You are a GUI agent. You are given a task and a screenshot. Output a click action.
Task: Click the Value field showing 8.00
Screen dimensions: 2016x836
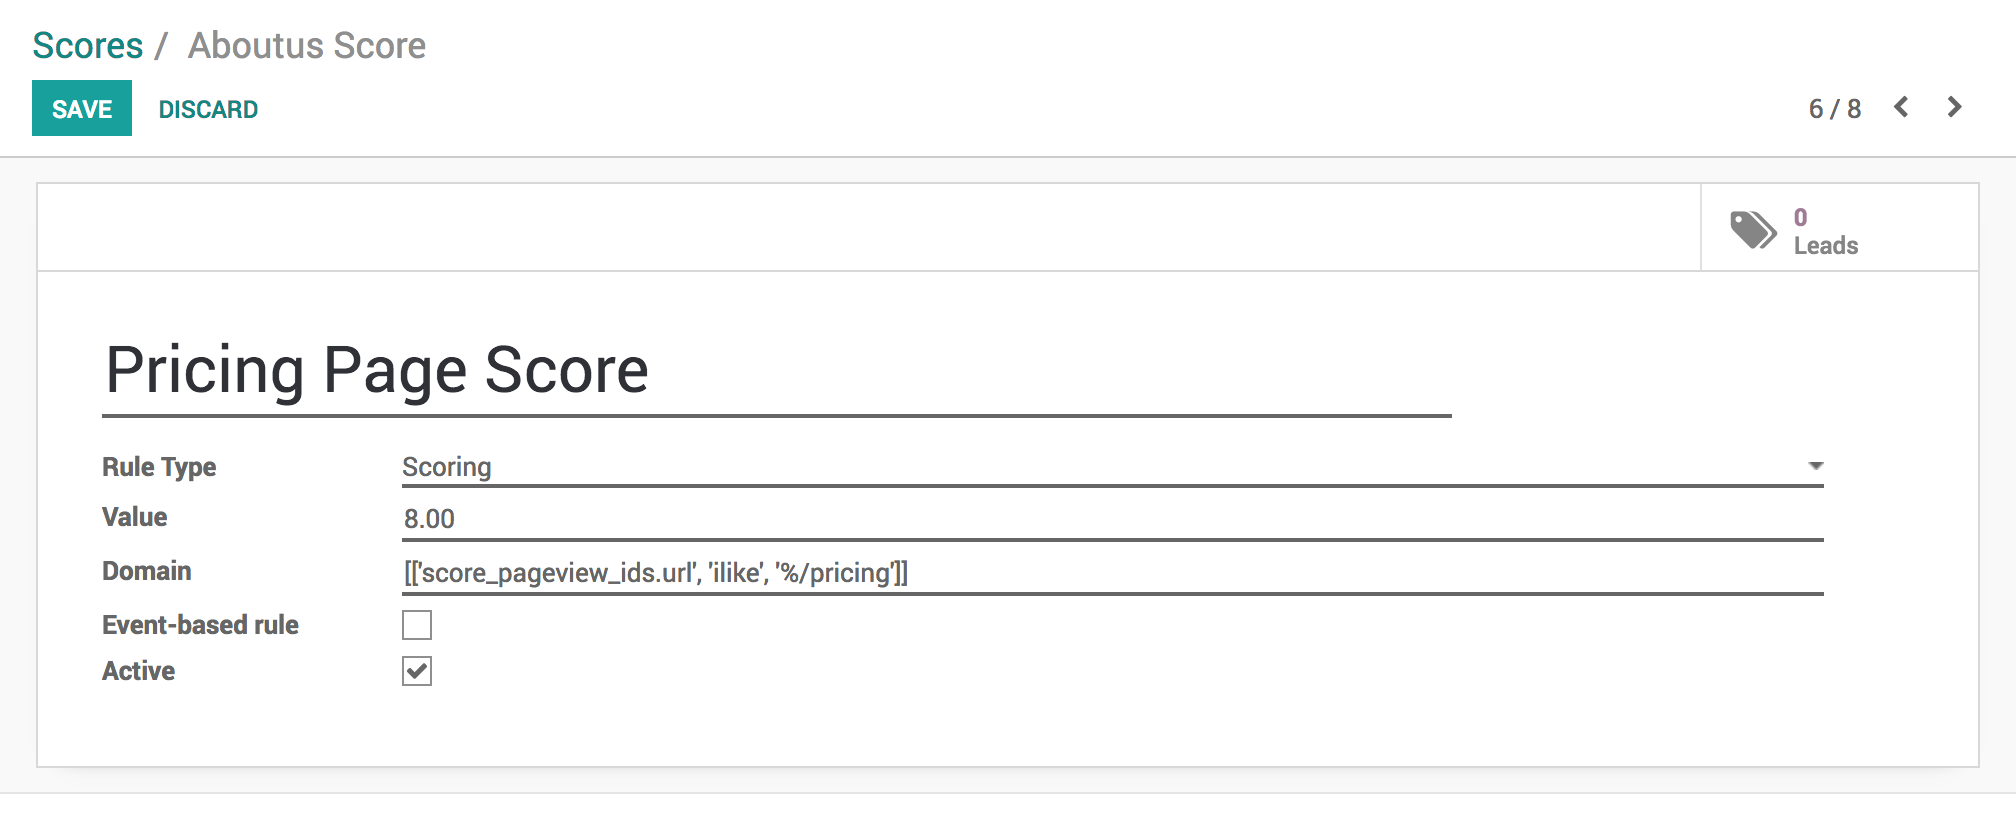pyautogui.click(x=1112, y=519)
